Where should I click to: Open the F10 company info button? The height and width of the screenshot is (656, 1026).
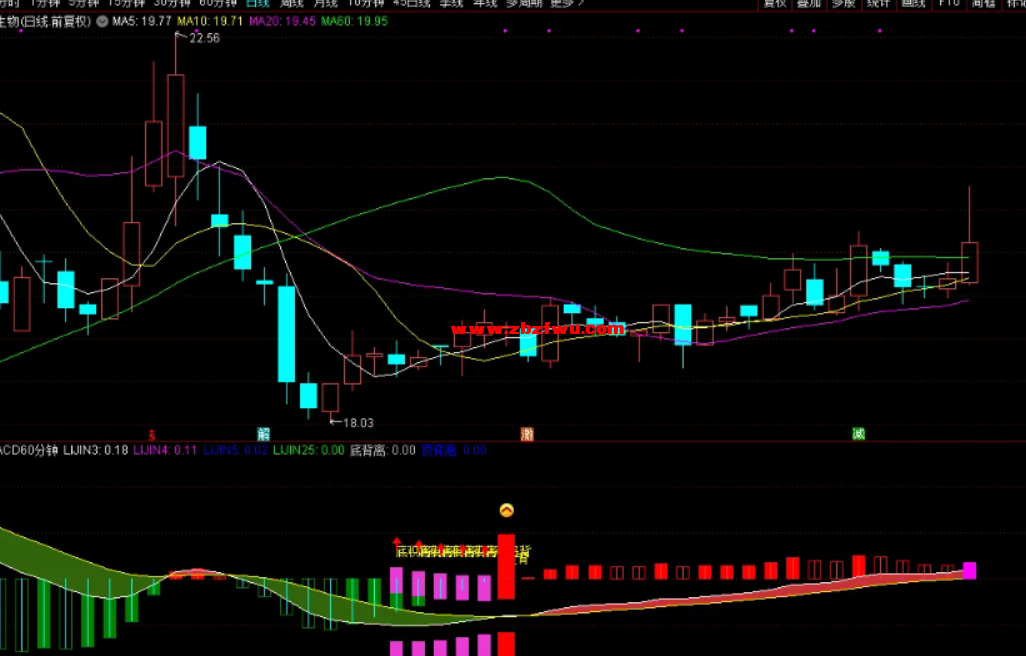click(949, 3)
